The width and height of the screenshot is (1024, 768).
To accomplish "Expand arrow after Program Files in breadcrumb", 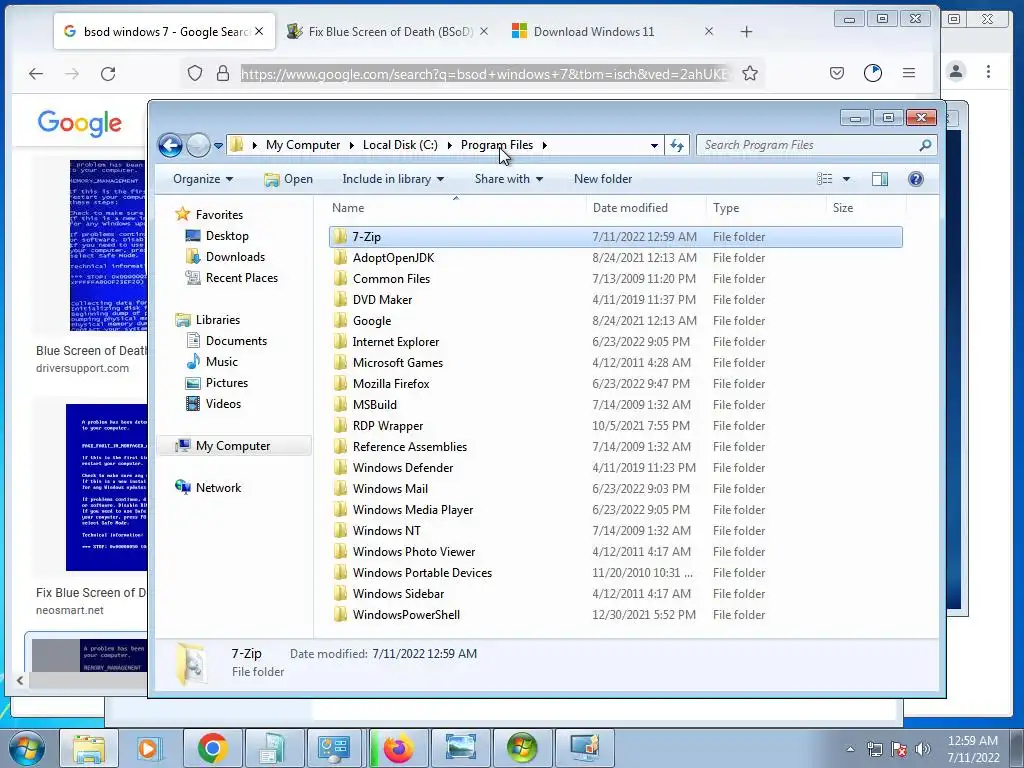I will 545,145.
